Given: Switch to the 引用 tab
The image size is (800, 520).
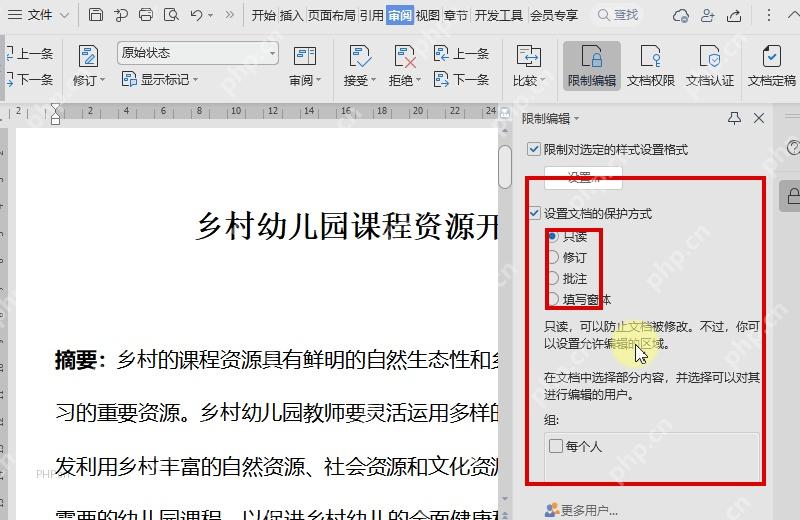Looking at the screenshot, I should point(371,16).
